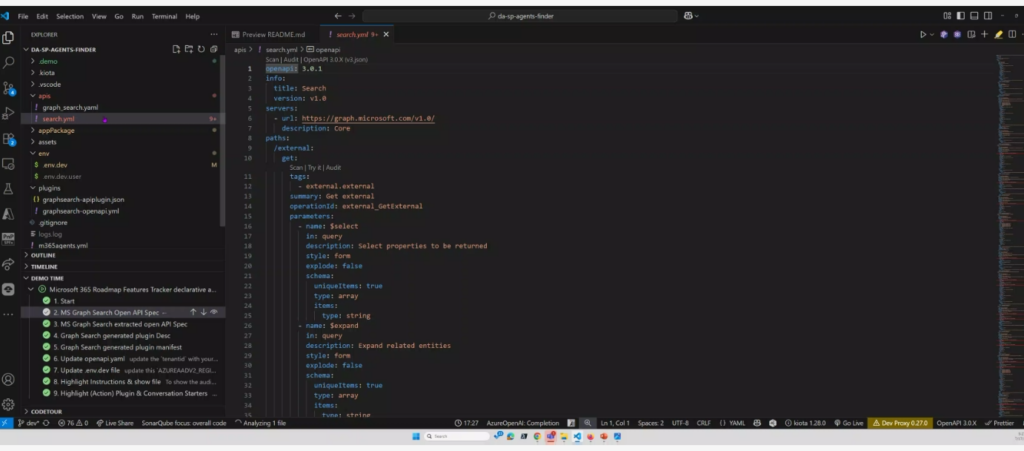Click Go Live in status bar
This screenshot has width=1024, height=451.
coord(848,423)
